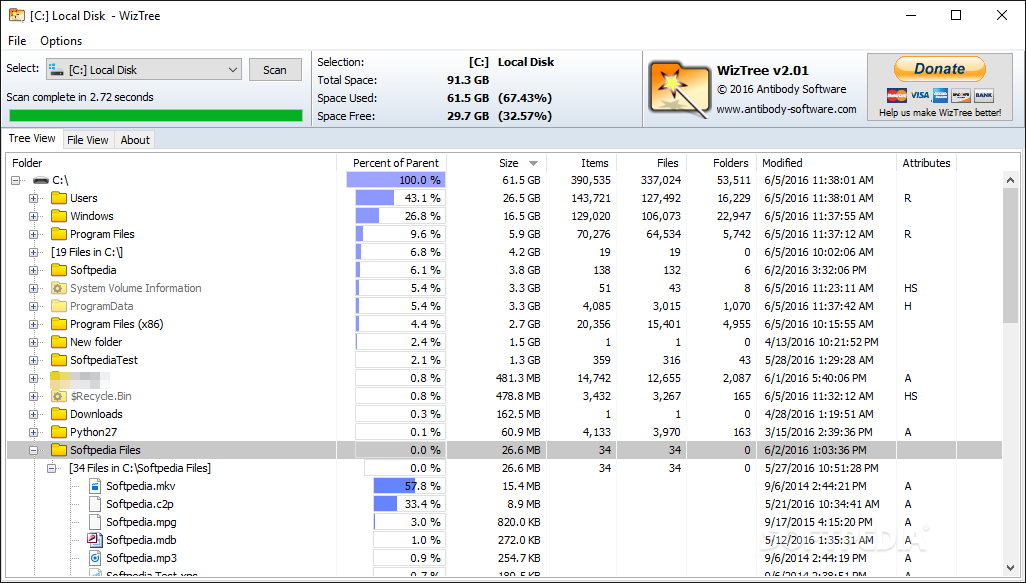1026x583 pixels.
Task: Click the Softpedia.mdb Access file icon
Action: tap(95, 540)
